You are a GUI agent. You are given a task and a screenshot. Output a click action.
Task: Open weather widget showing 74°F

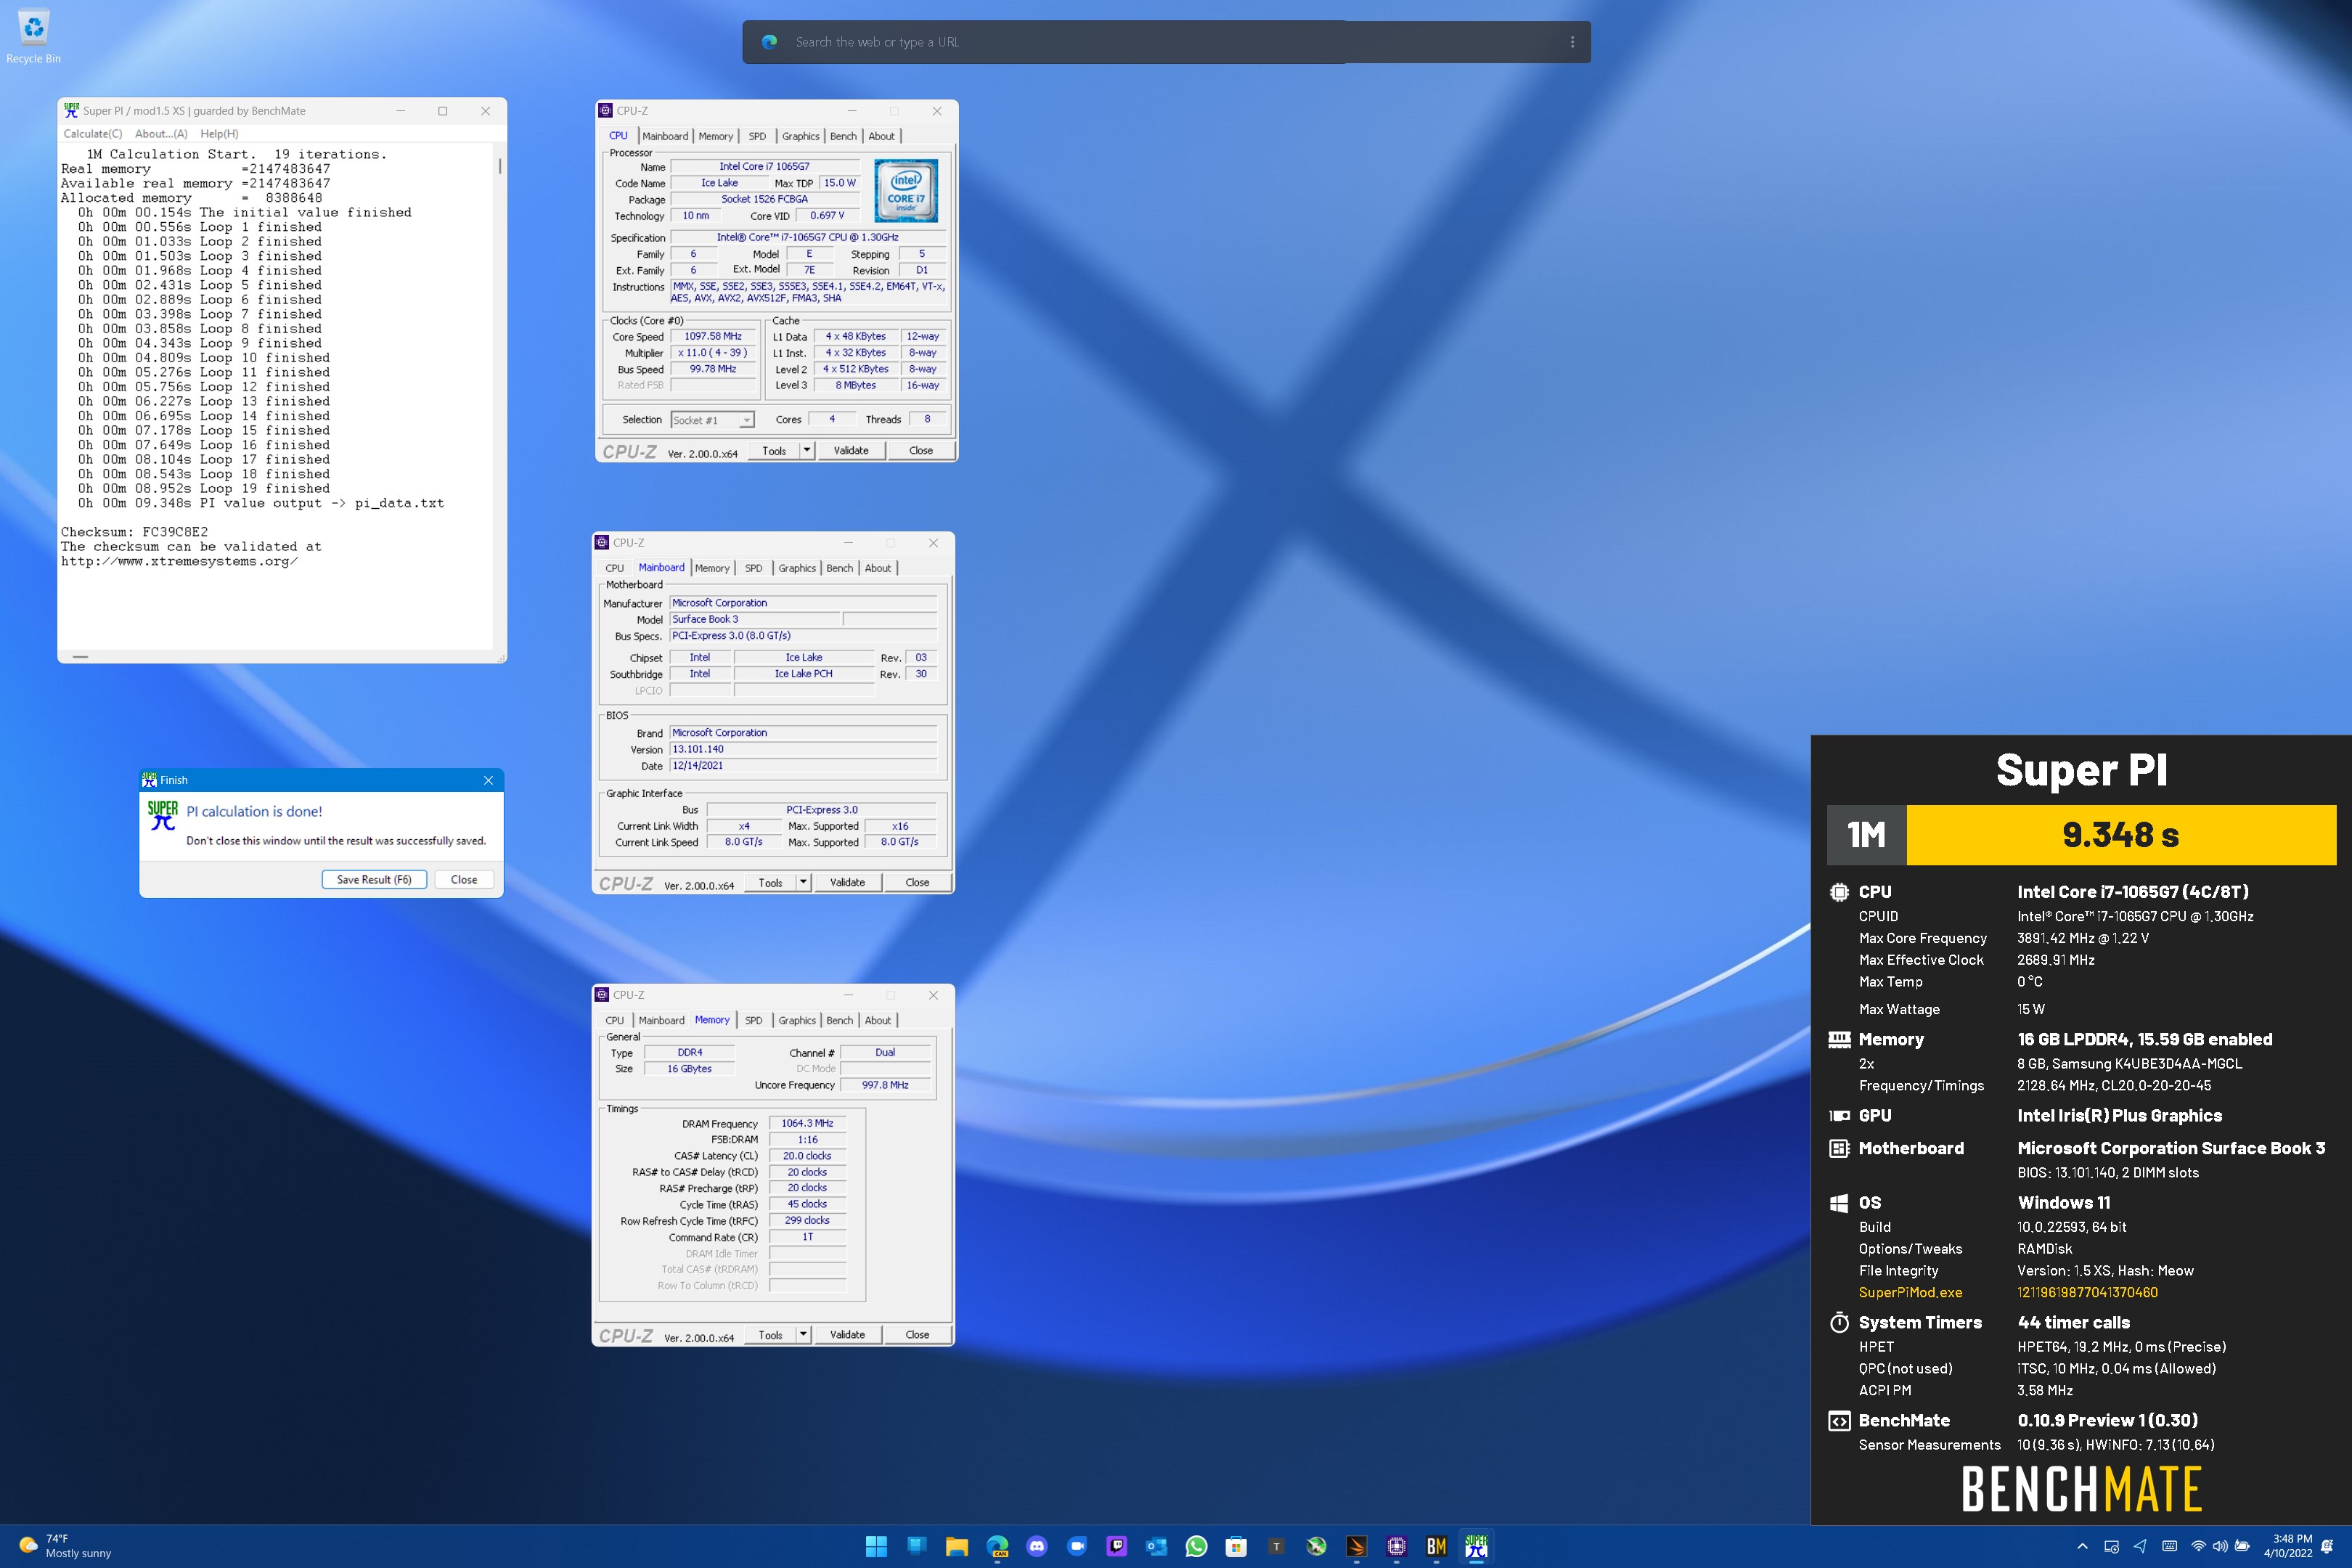[66, 1546]
